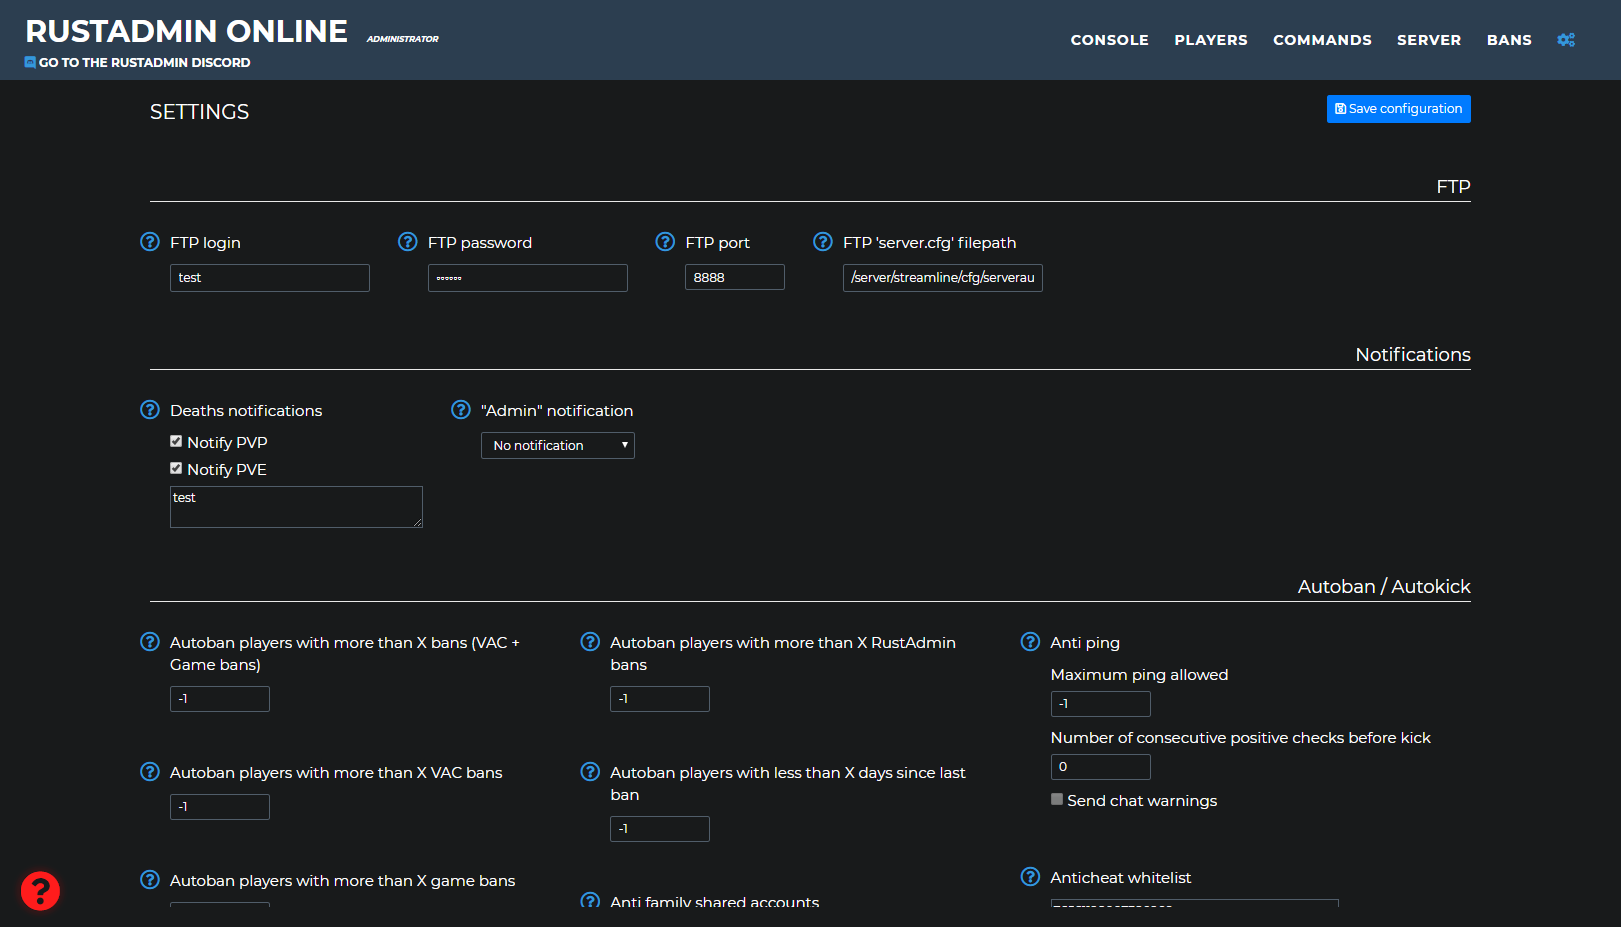
Task: Click the ADMINISTRATOR role label
Action: coord(403,39)
